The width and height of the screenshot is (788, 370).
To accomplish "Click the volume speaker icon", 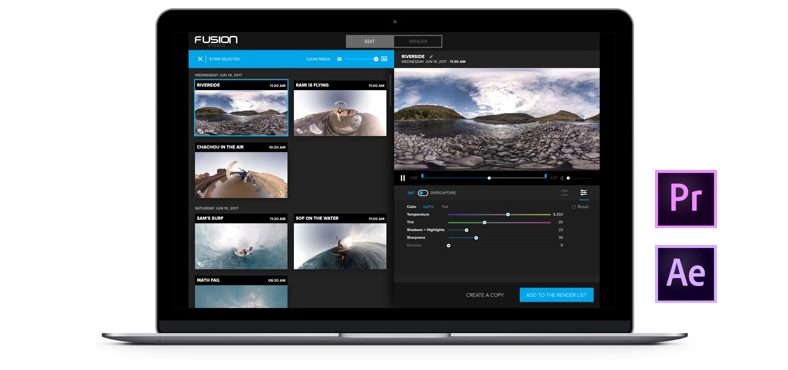I will click(562, 178).
